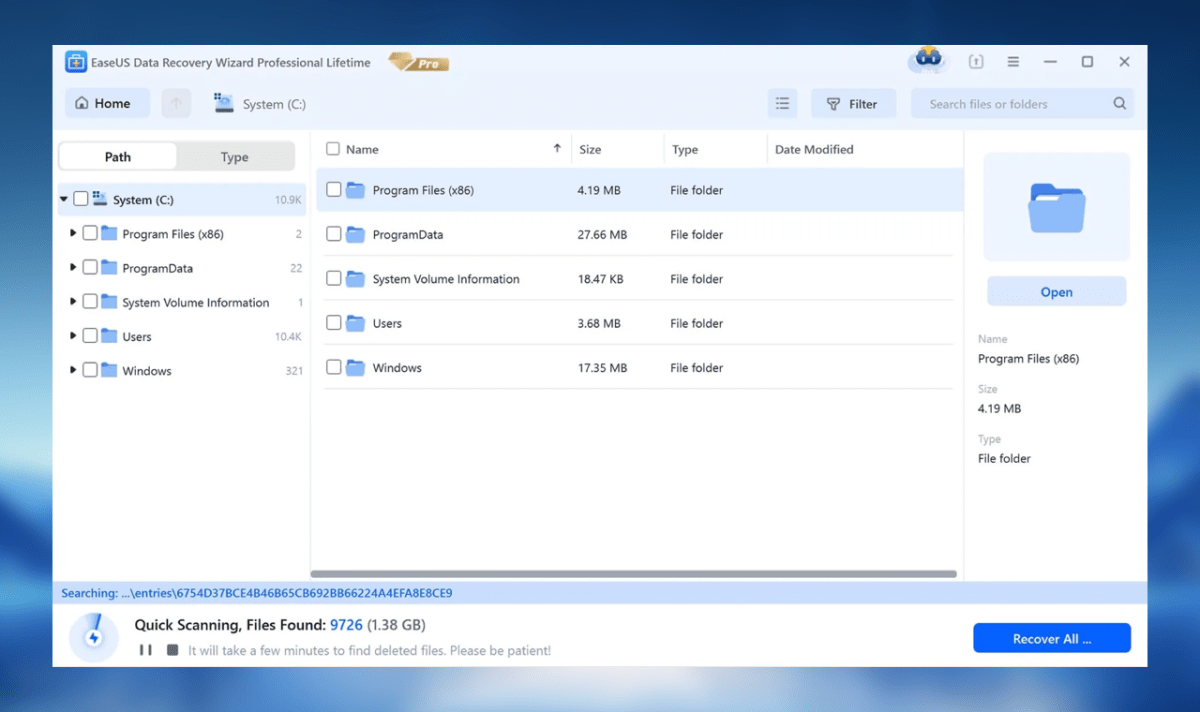Click the 9726 files found count
Image resolution: width=1200 pixels, height=712 pixels.
(x=346, y=625)
